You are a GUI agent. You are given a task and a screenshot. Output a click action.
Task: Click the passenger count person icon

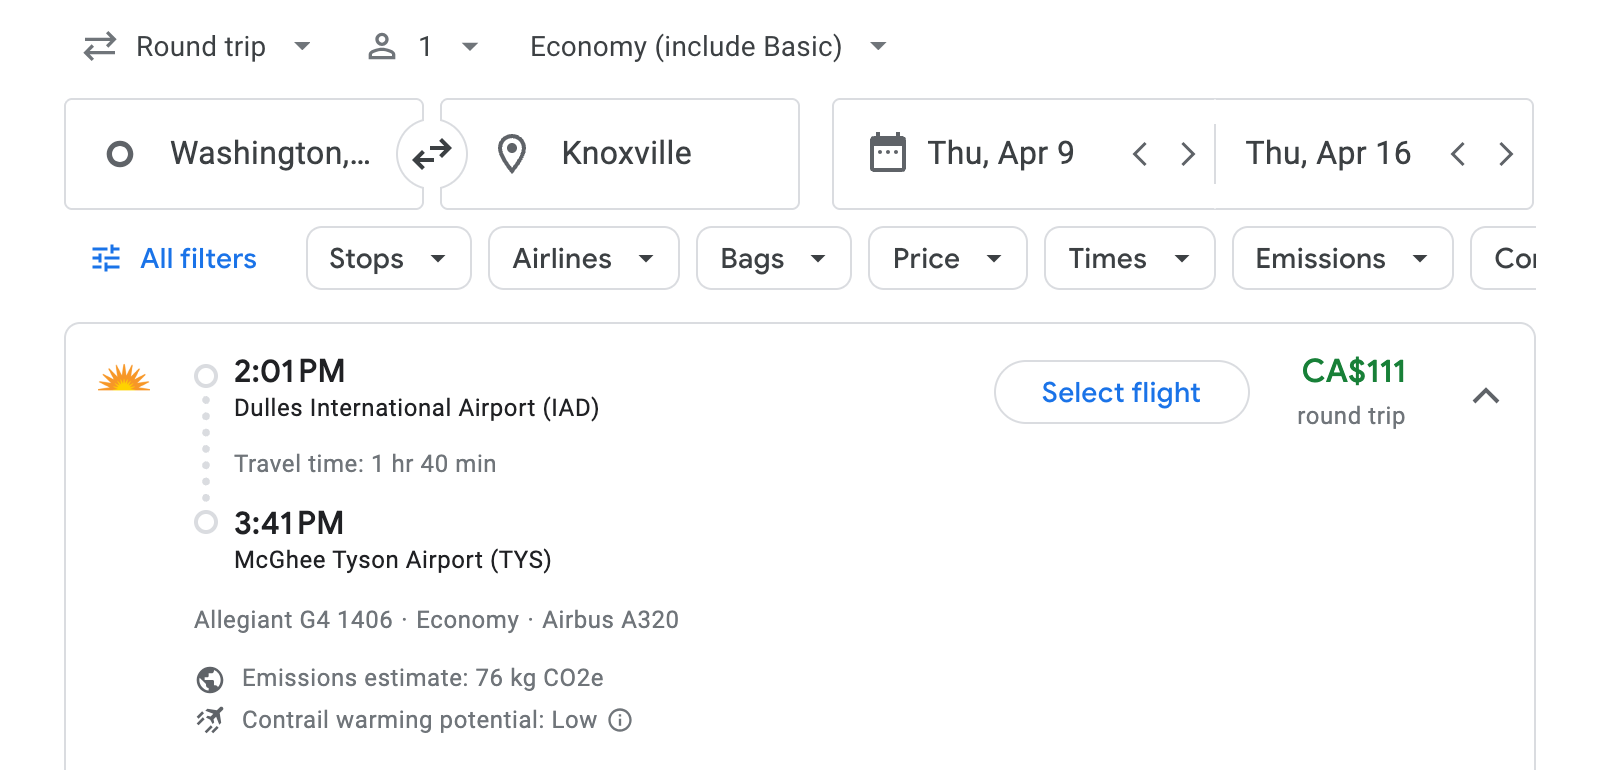381,45
